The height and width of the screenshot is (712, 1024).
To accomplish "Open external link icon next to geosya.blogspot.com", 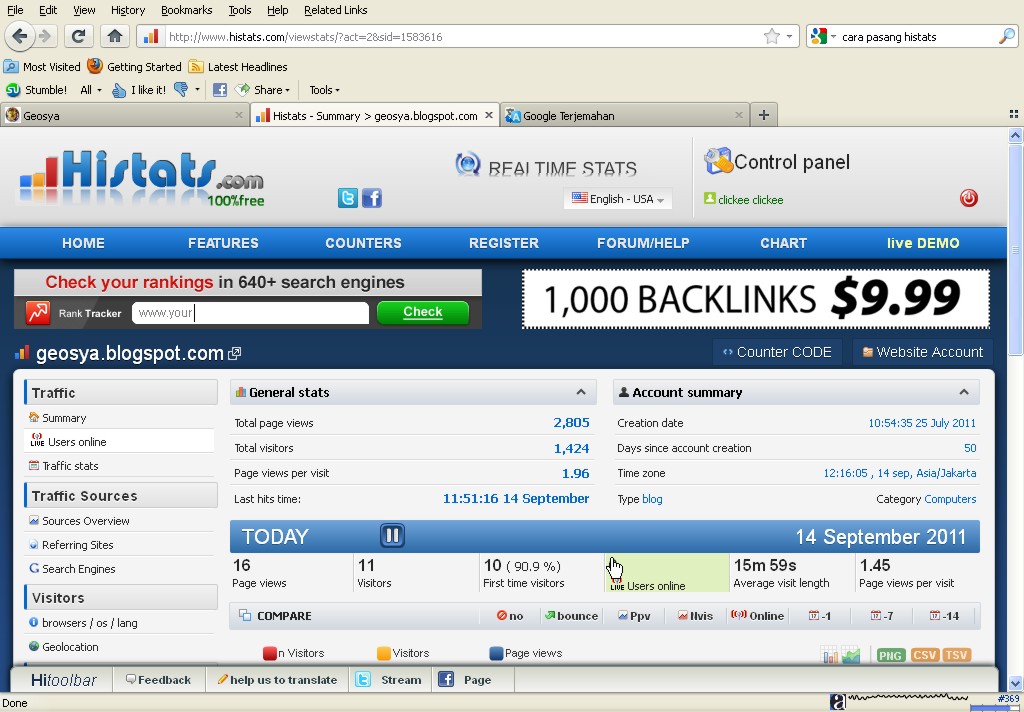I will [x=234, y=353].
